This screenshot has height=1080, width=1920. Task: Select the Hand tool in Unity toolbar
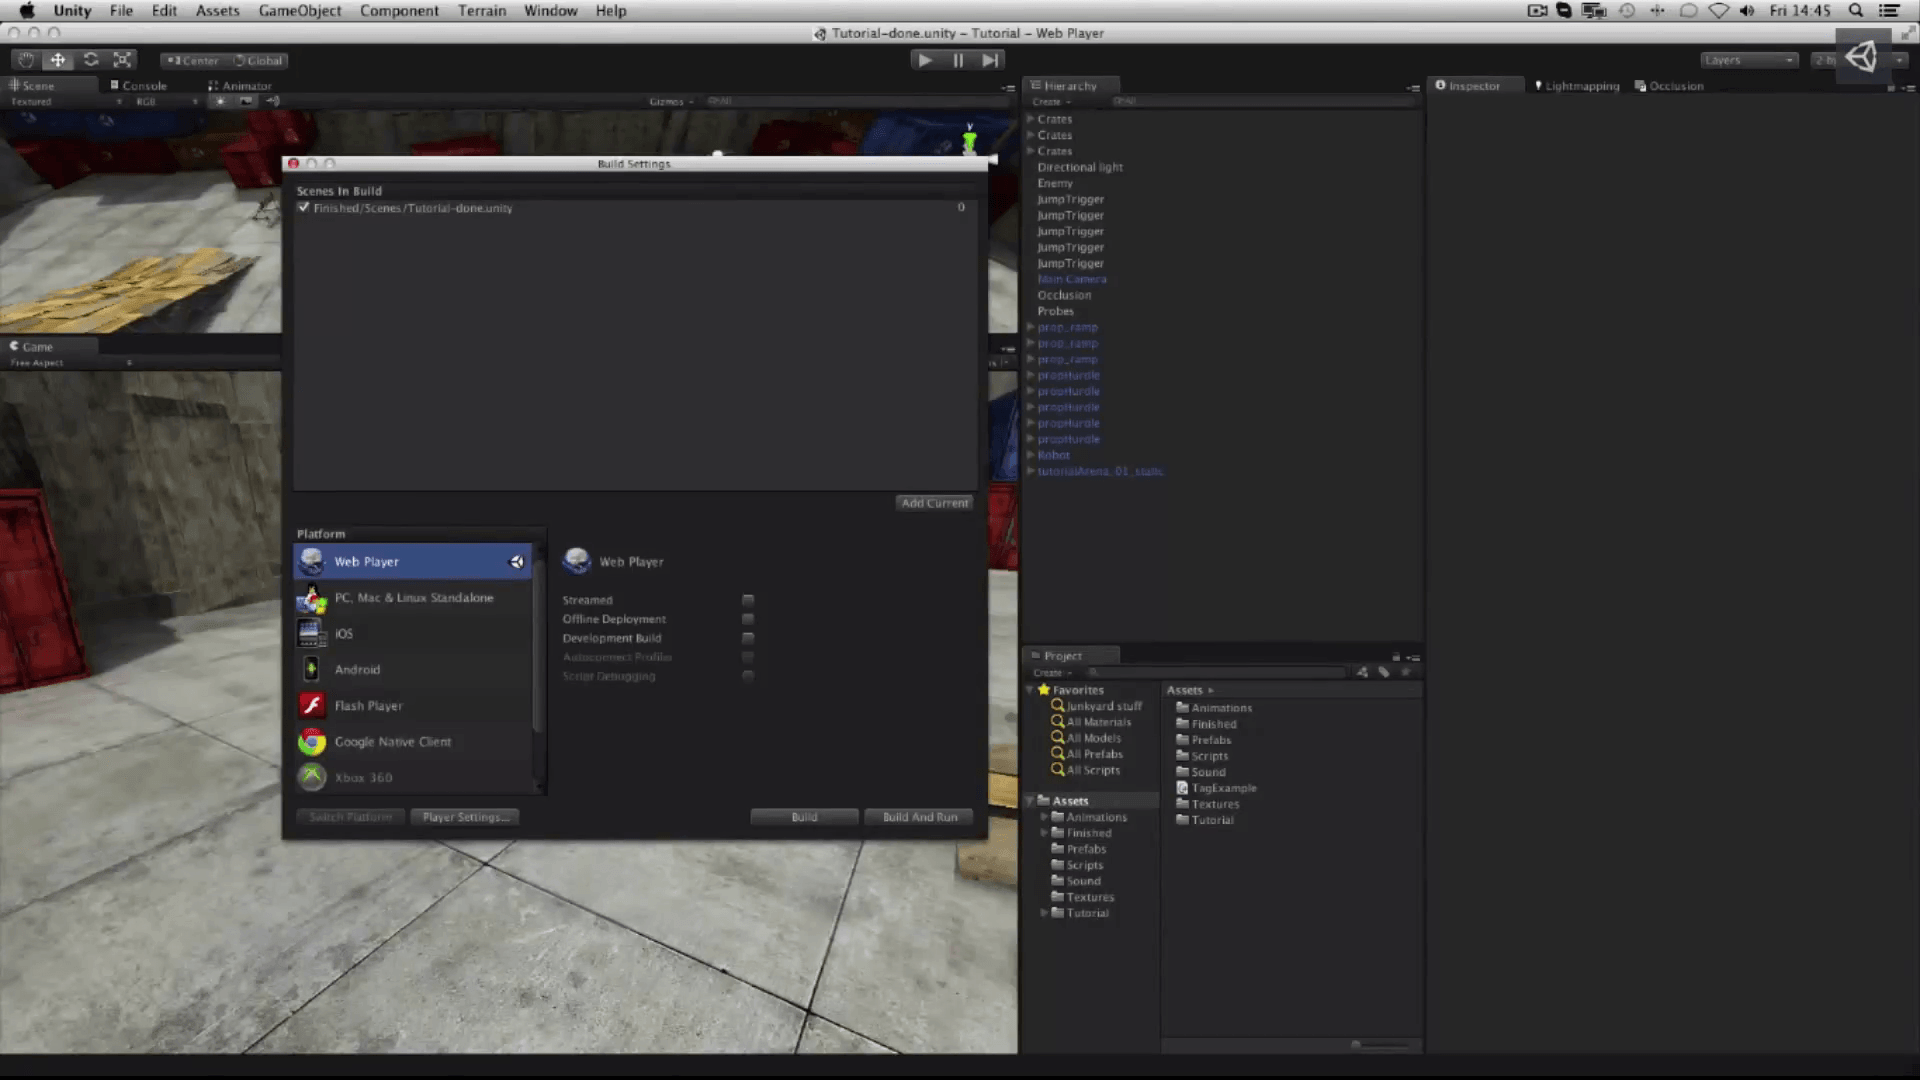tap(26, 60)
